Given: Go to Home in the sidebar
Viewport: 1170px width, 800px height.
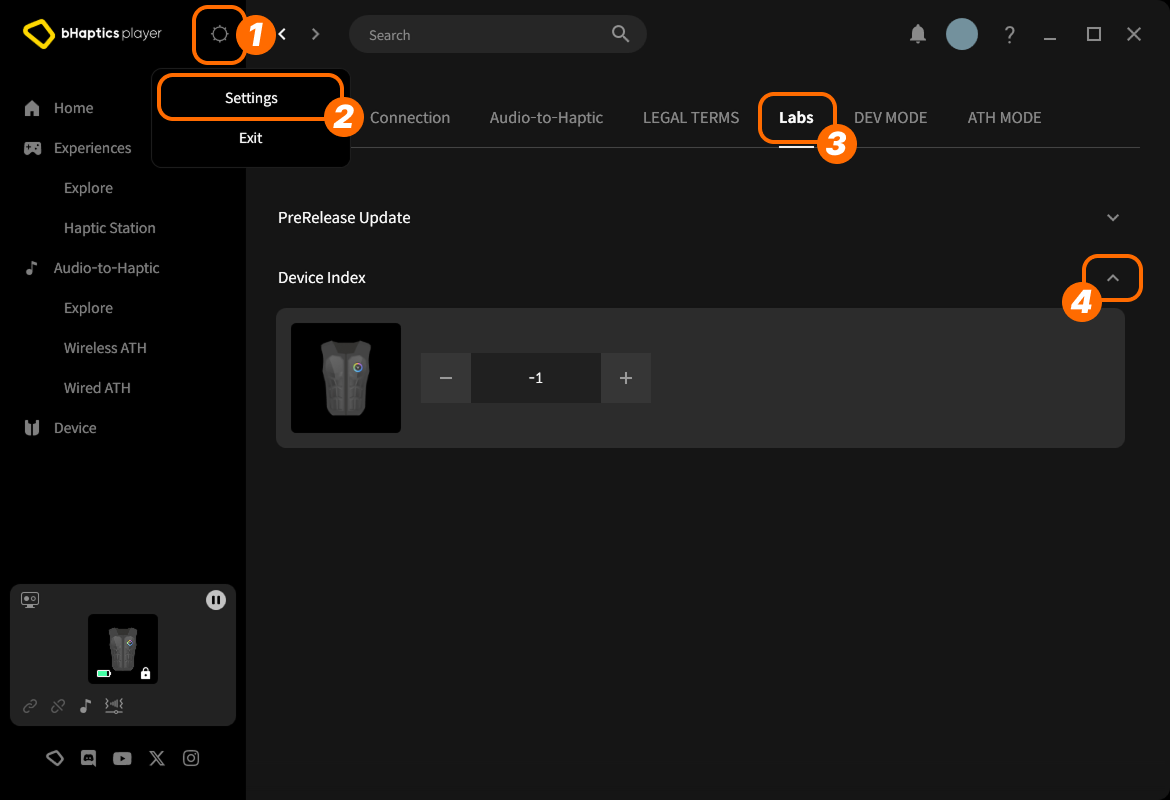Looking at the screenshot, I should (x=73, y=108).
